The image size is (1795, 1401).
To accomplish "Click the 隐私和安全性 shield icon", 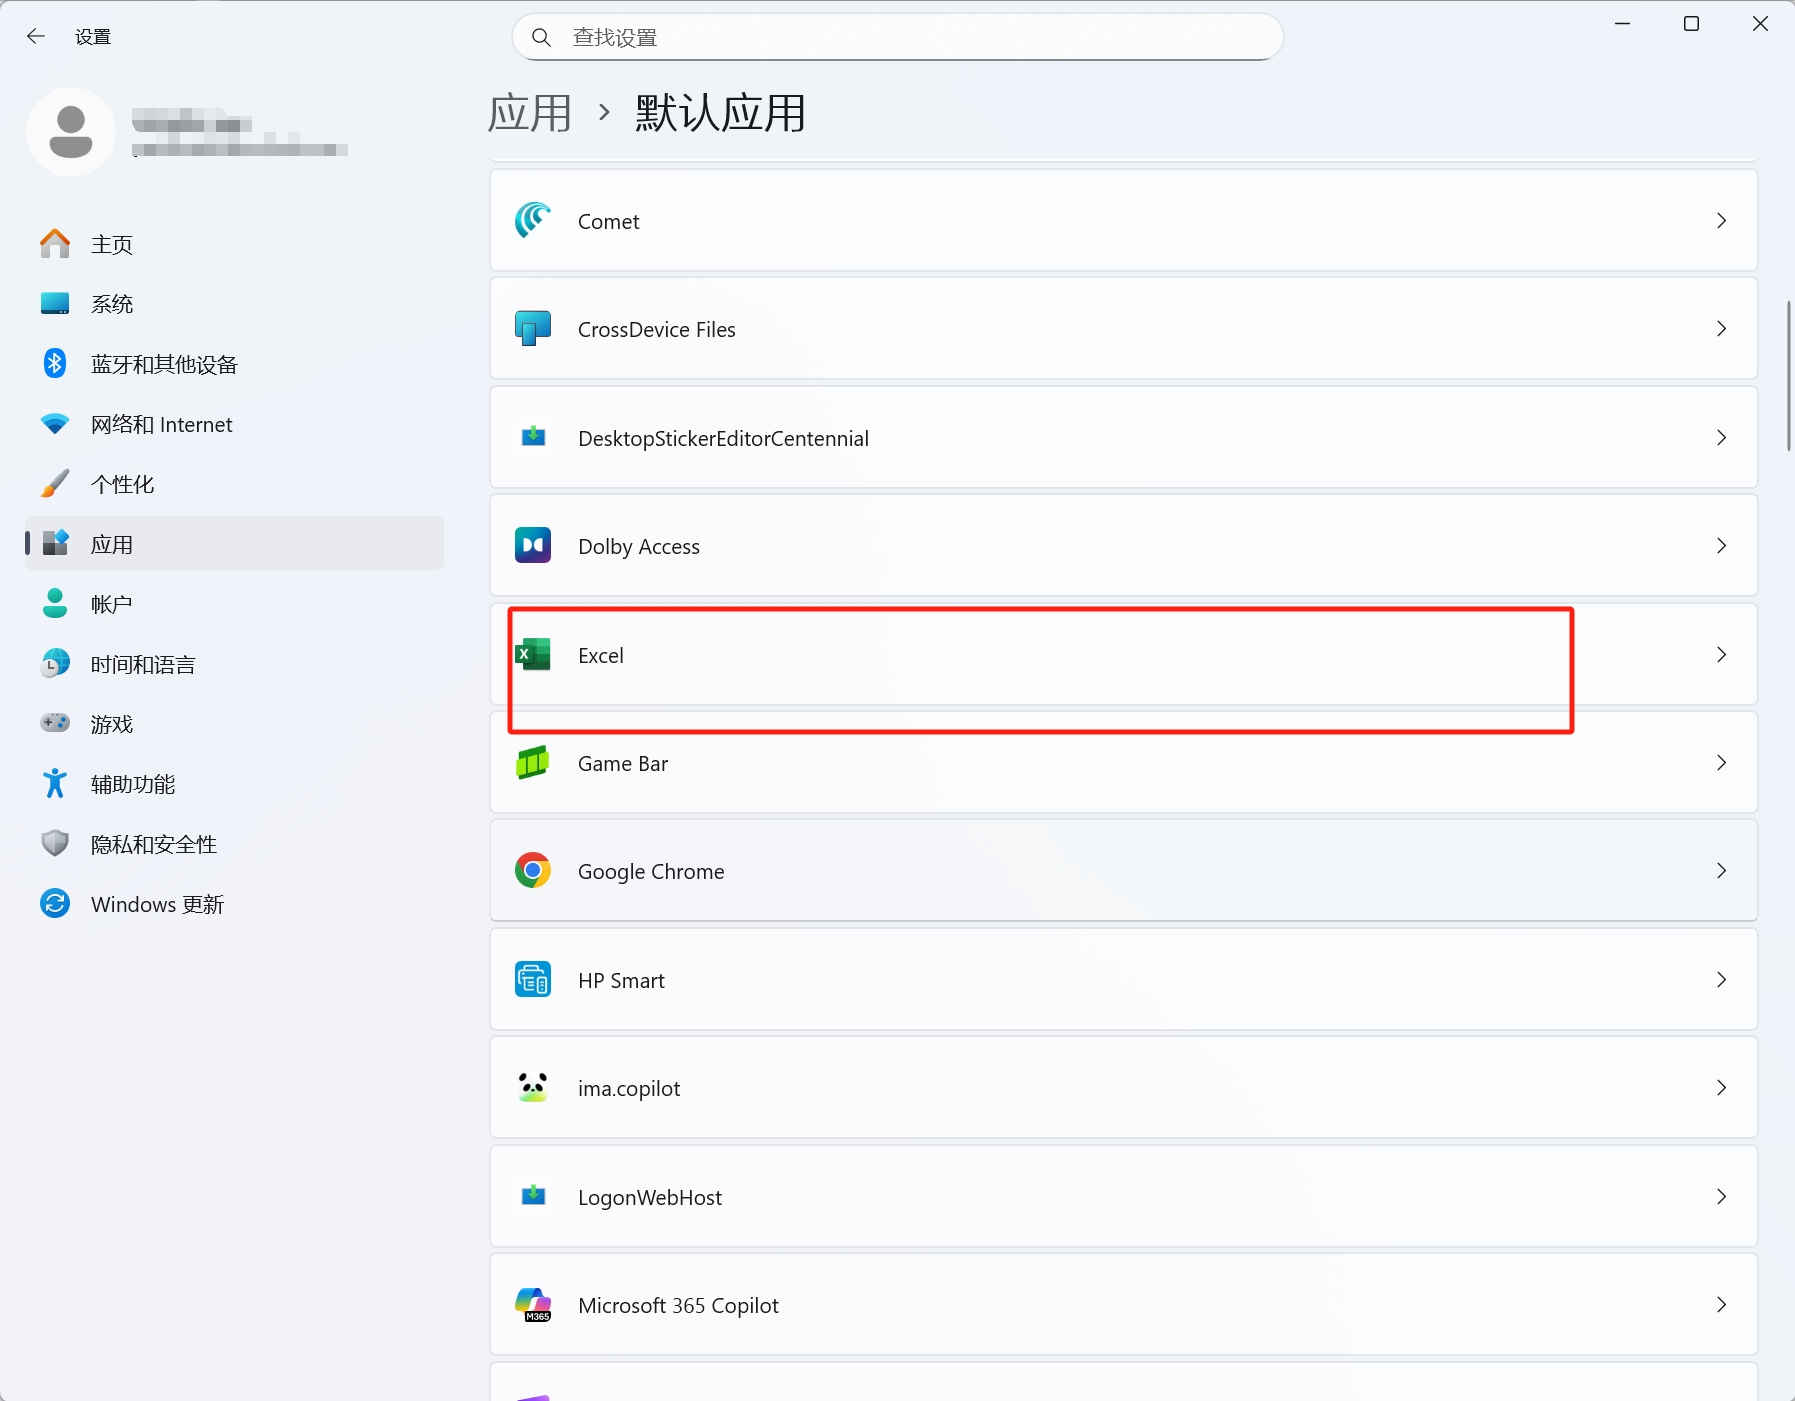I will tap(55, 843).
